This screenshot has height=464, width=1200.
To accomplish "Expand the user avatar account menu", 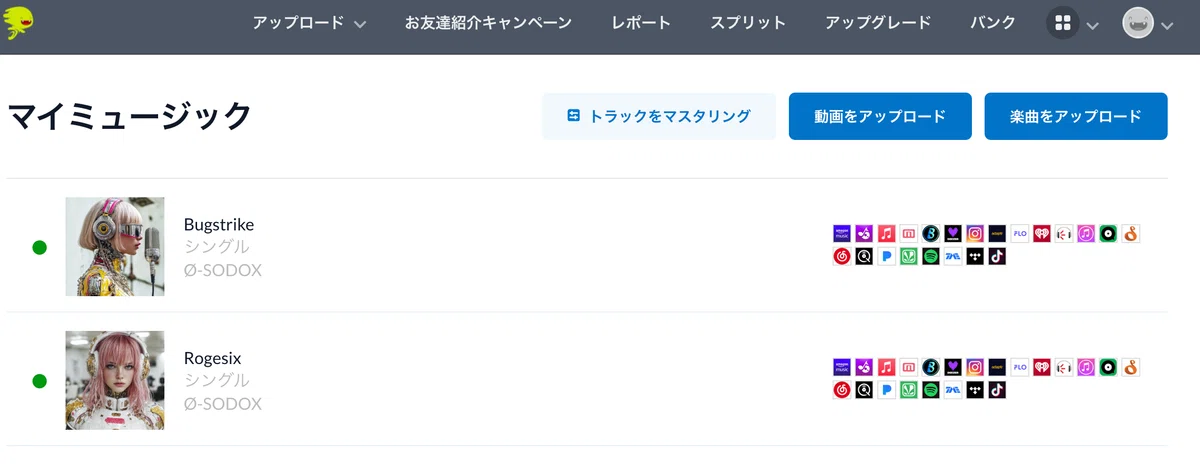I will pyautogui.click(x=1147, y=23).
